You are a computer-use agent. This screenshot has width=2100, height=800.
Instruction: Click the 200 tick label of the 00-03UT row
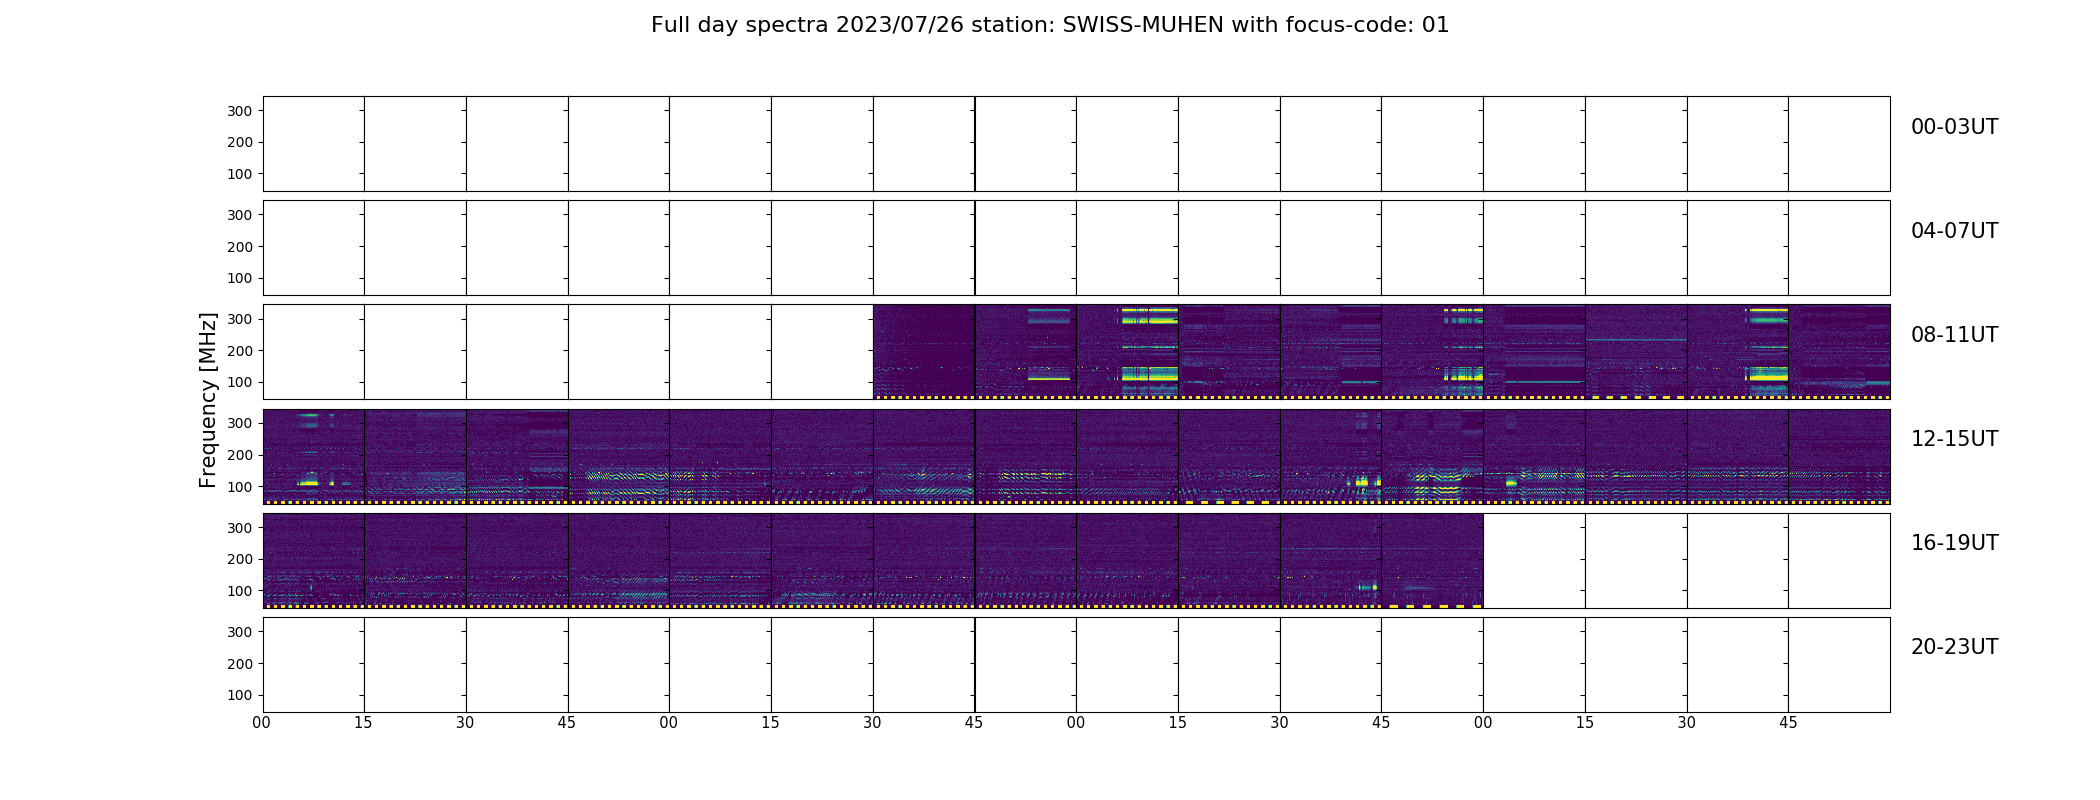coord(240,143)
